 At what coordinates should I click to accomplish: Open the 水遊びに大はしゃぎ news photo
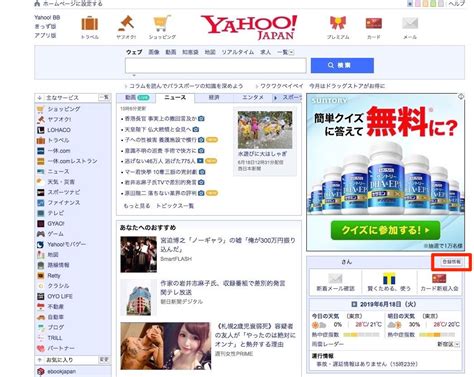(x=265, y=130)
